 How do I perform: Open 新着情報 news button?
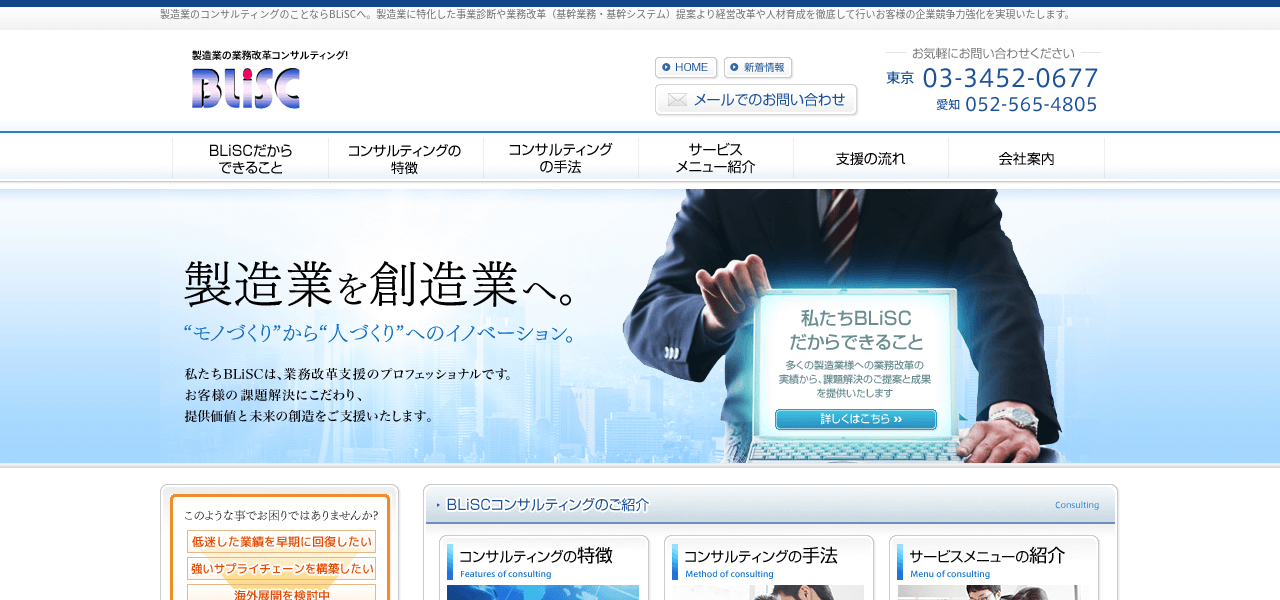758,68
